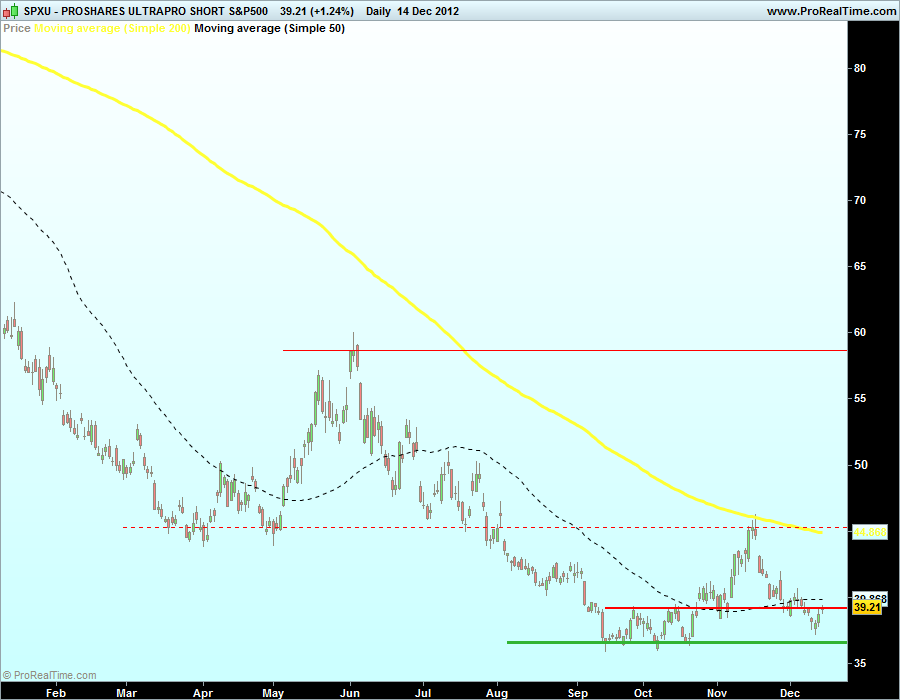This screenshot has width=900, height=700.
Task: Click the yellow 44.868 moving average value tag
Action: pyautogui.click(x=870, y=532)
